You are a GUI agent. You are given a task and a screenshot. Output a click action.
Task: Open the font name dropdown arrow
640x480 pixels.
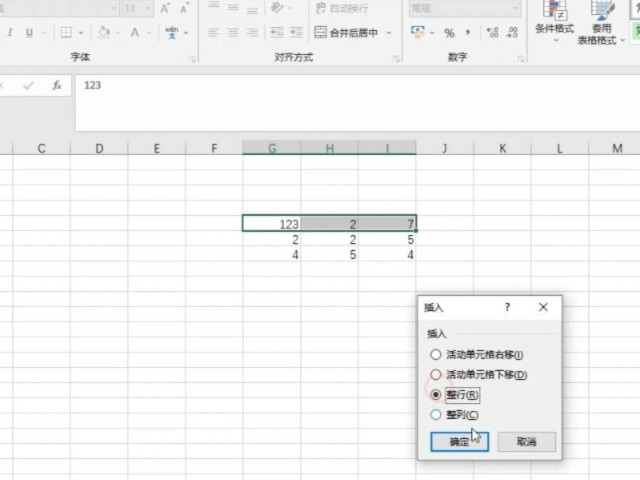114,8
